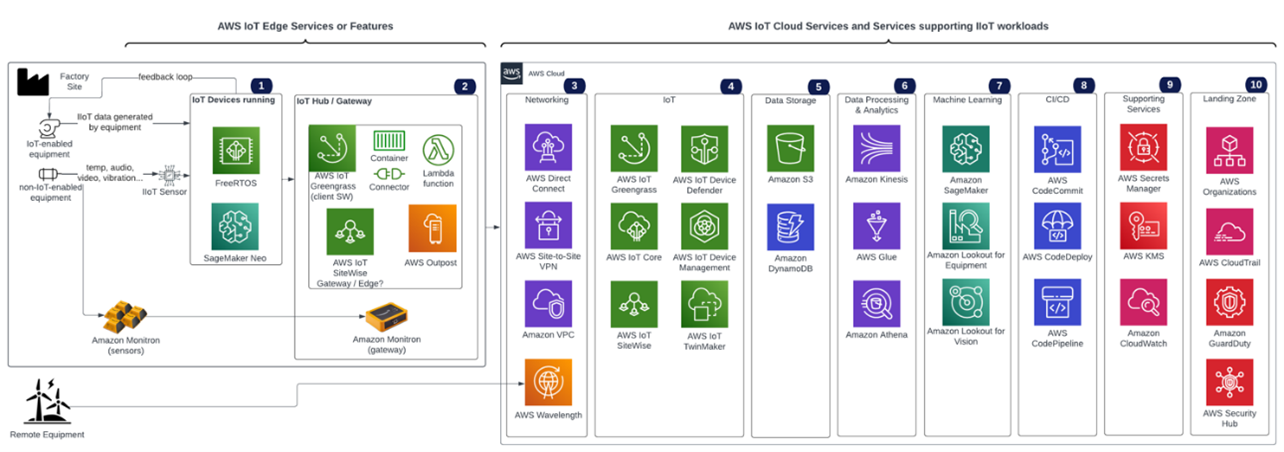Click the AWS Wavelength icon
This screenshot has height=452, width=1284.
click(548, 382)
